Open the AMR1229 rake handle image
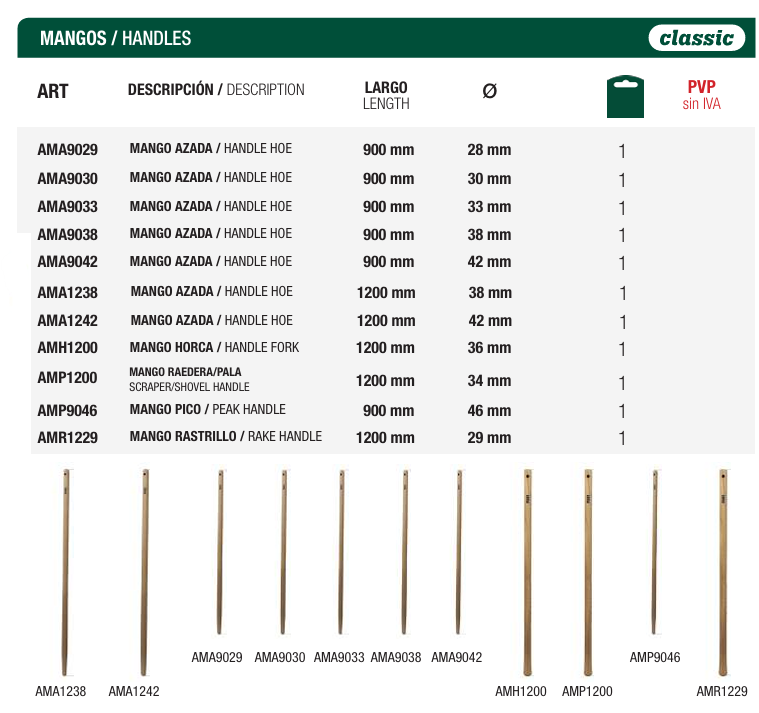 [723, 572]
